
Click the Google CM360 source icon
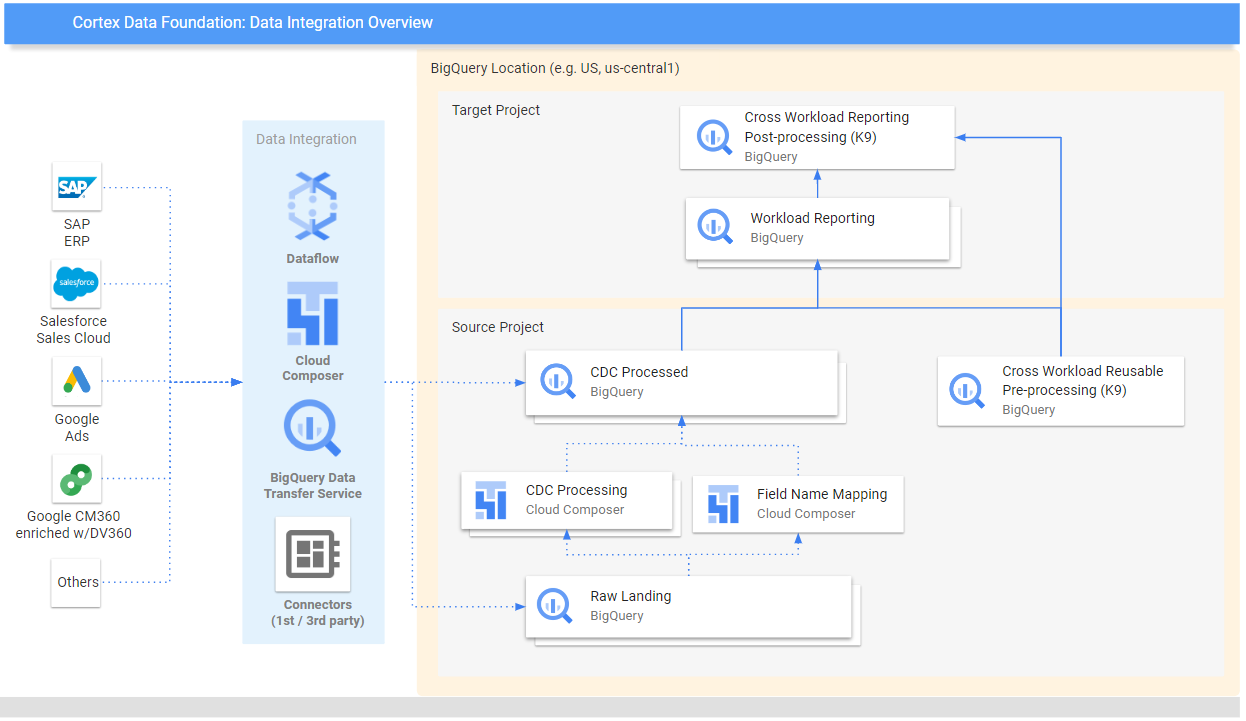[x=76, y=478]
